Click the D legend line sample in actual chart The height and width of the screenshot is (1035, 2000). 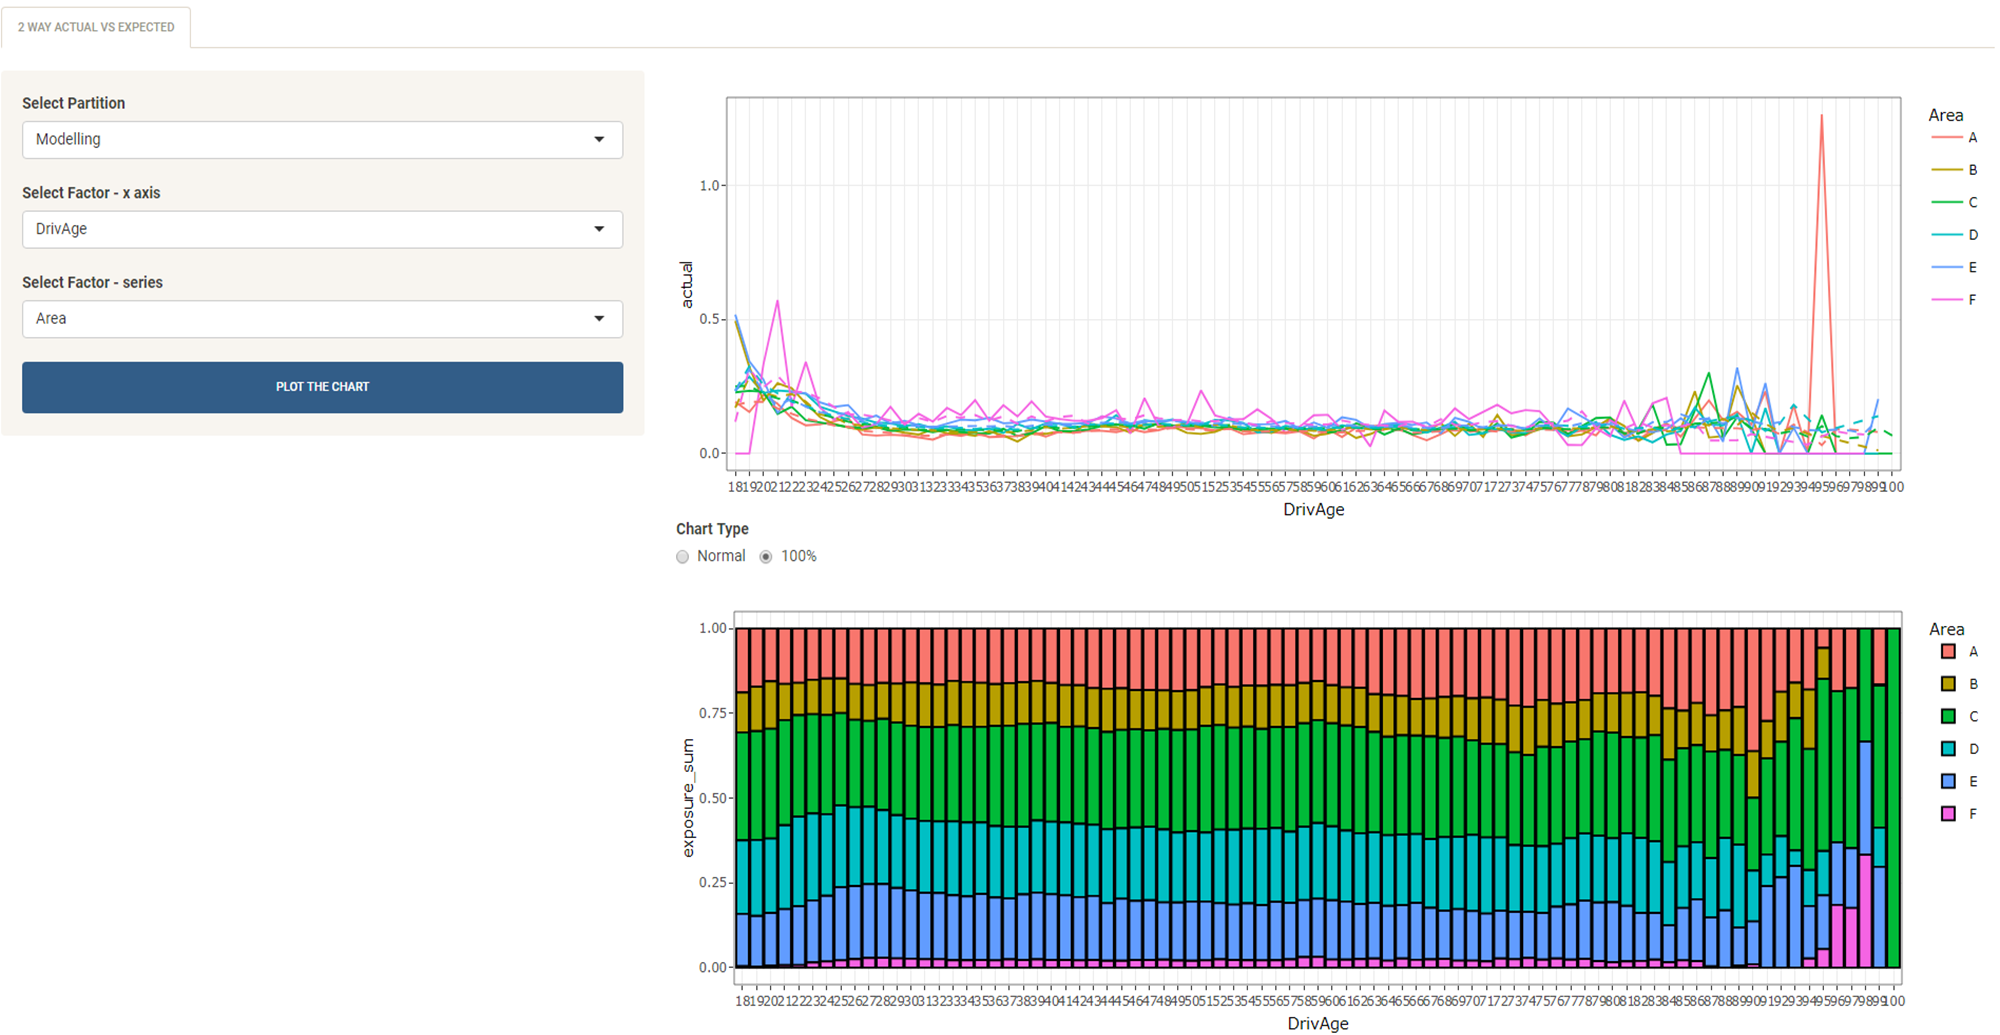tap(1945, 233)
